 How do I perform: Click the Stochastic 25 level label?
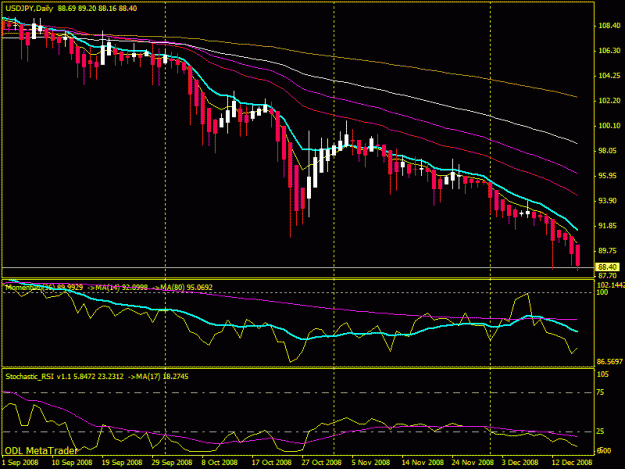[600, 432]
